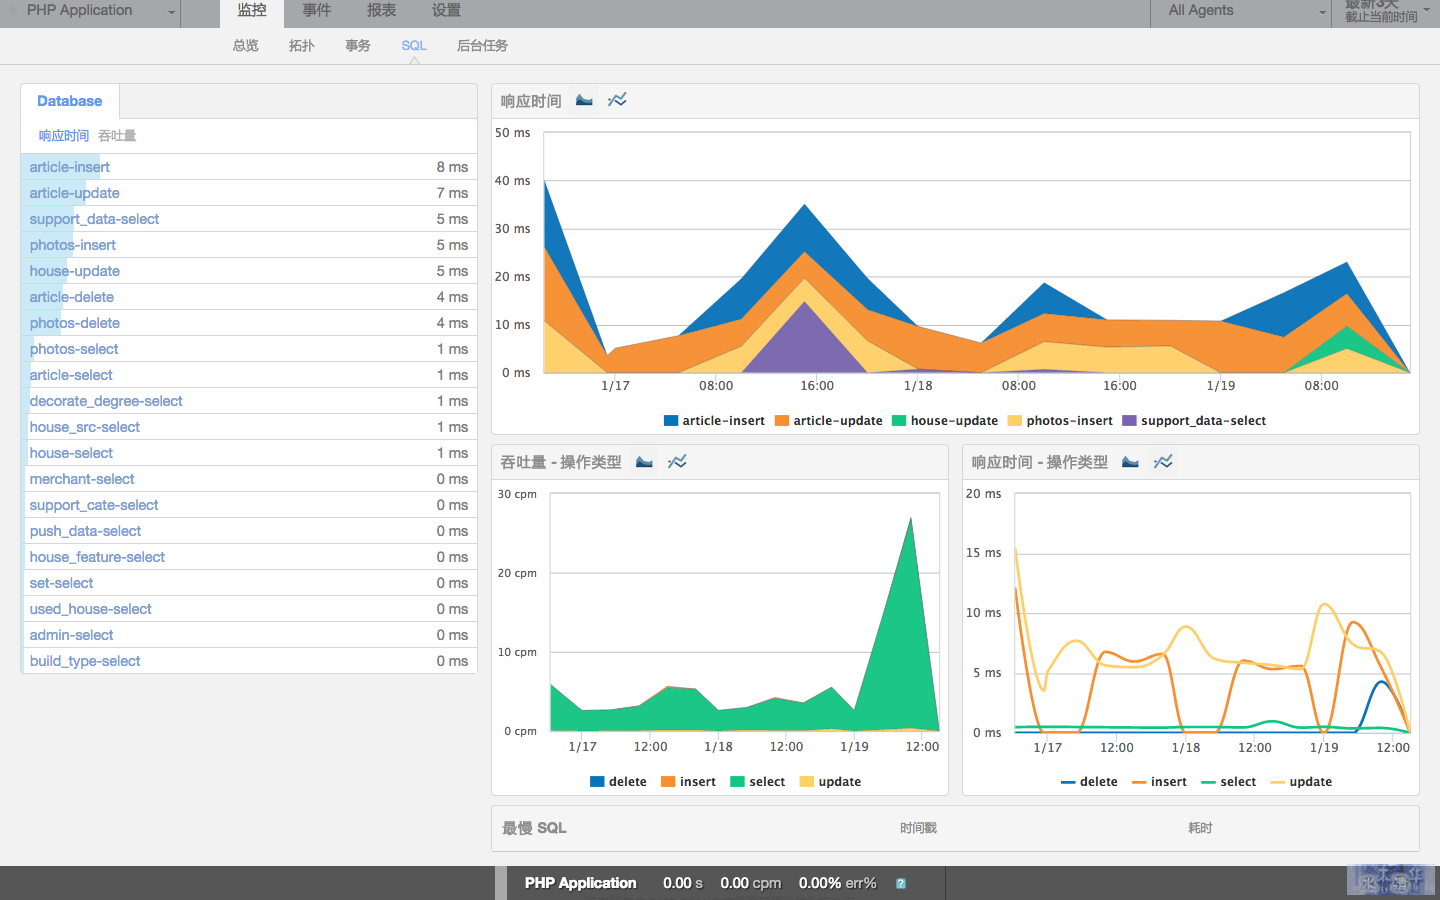Open support_data-select SQL entry
Screen dimensions: 1440x900
point(249,219)
